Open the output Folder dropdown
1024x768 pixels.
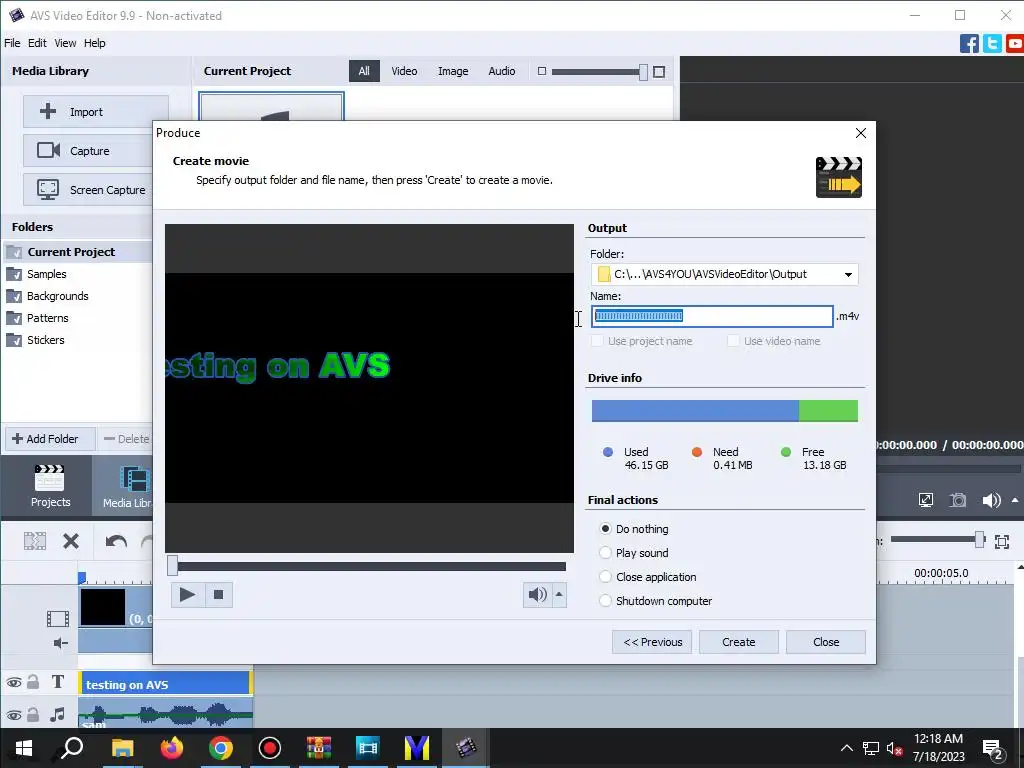pos(848,274)
